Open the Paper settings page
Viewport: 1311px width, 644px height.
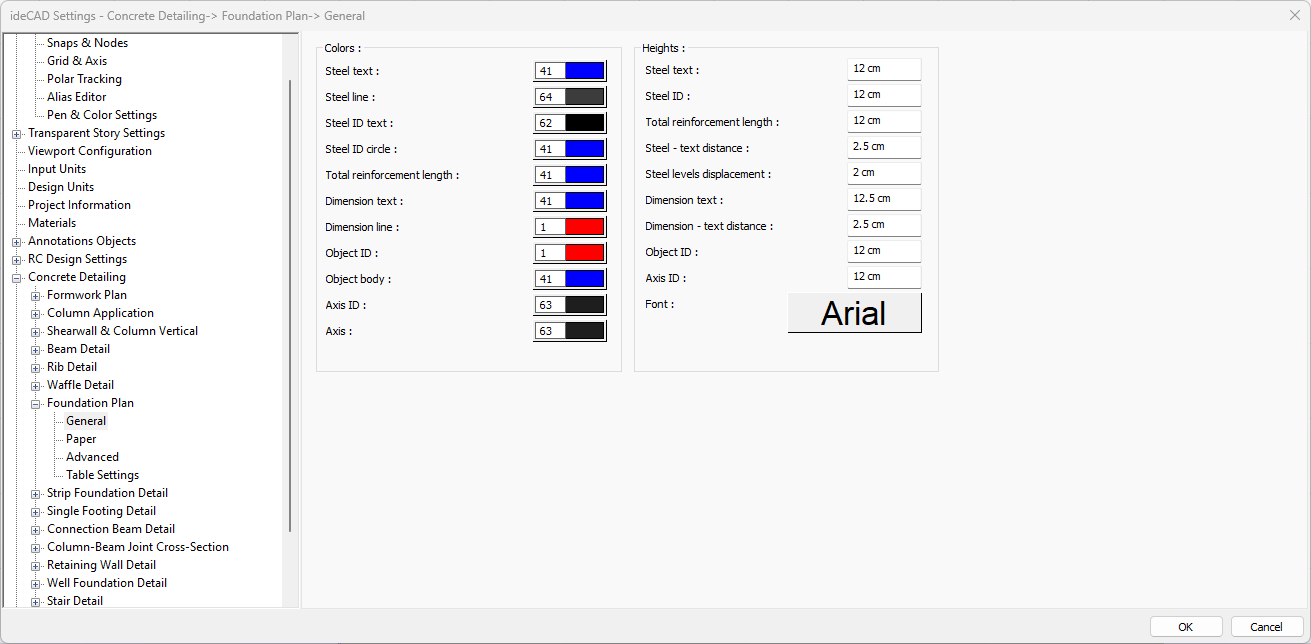tap(81, 439)
